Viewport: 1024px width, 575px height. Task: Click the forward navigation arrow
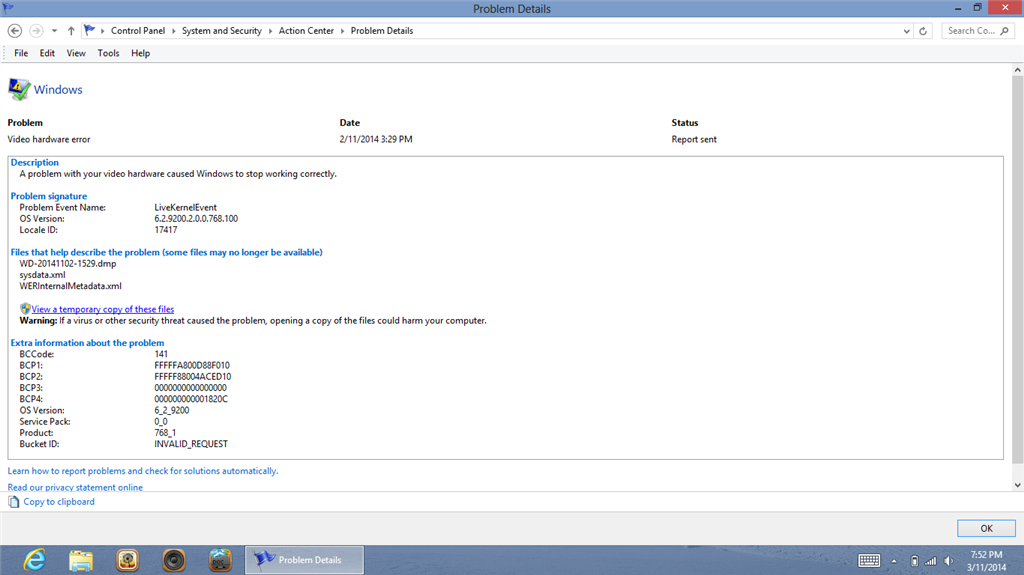coord(37,31)
